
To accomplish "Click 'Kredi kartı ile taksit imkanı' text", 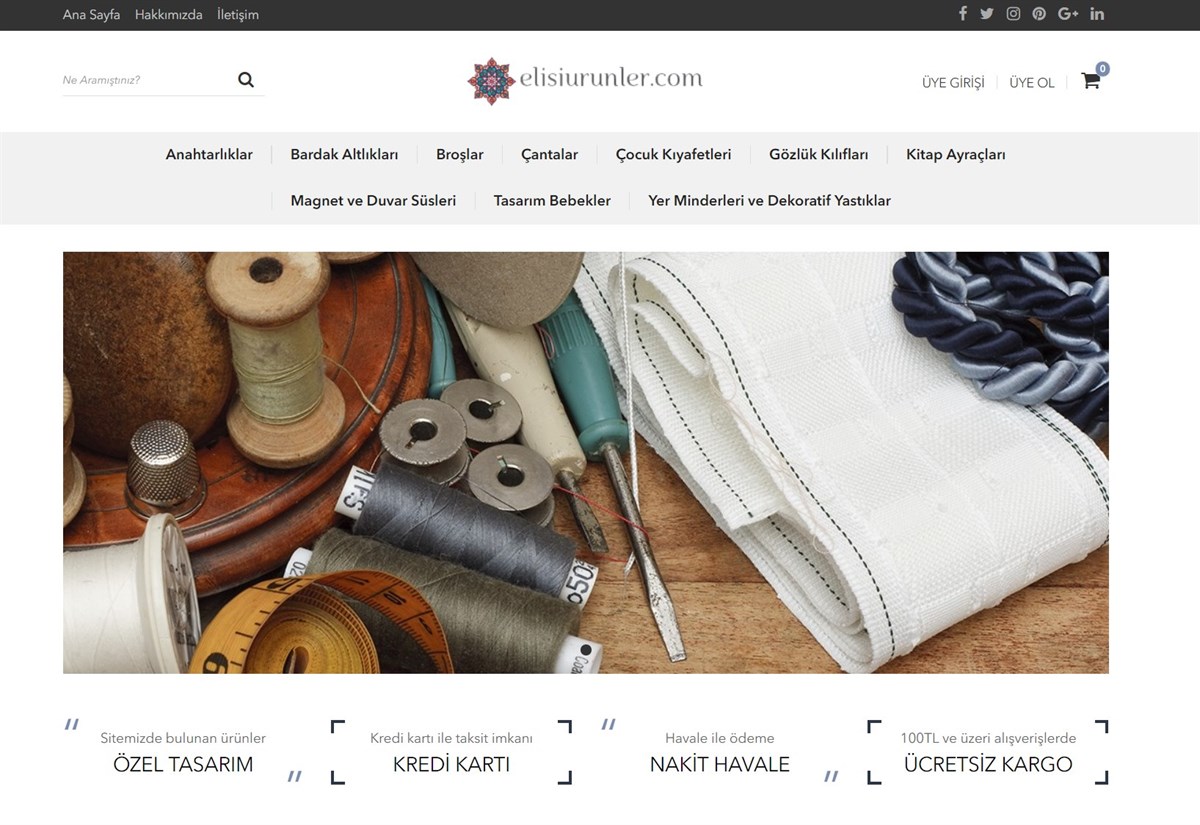I will click(451, 738).
